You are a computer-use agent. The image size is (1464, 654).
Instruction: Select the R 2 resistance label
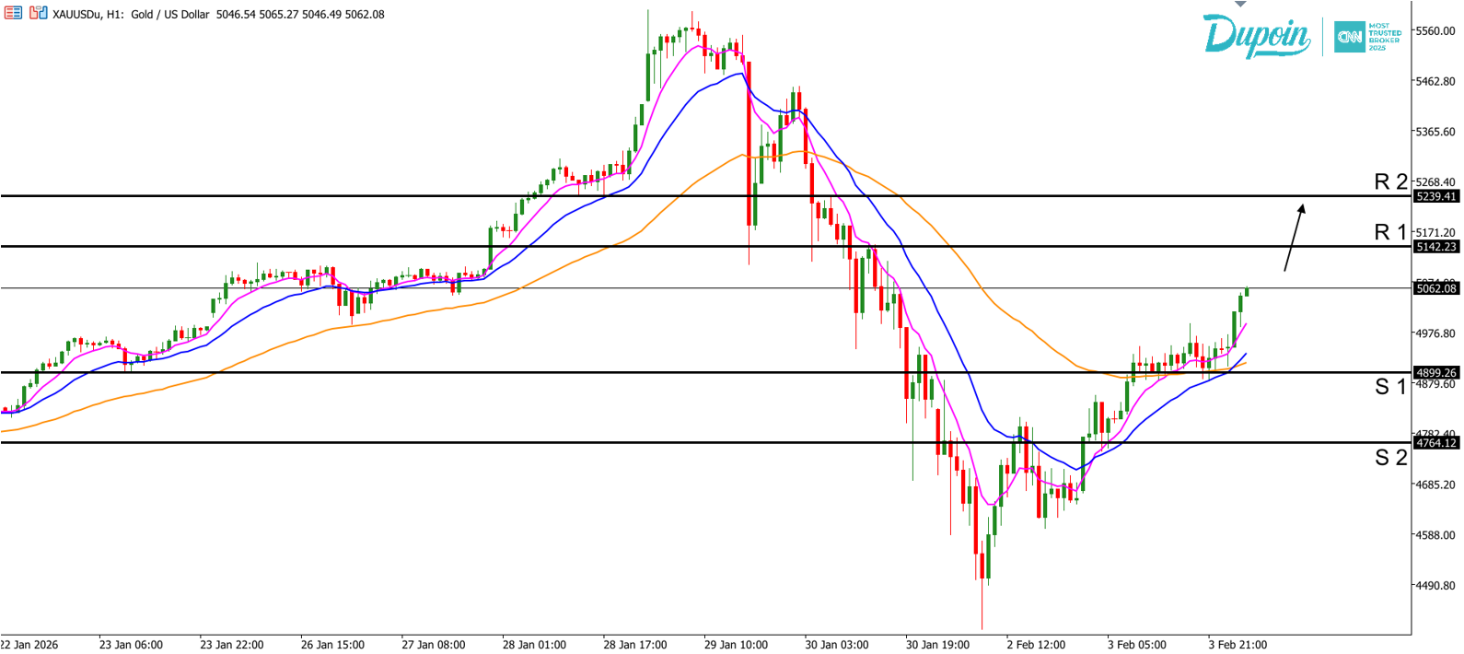pos(1390,181)
